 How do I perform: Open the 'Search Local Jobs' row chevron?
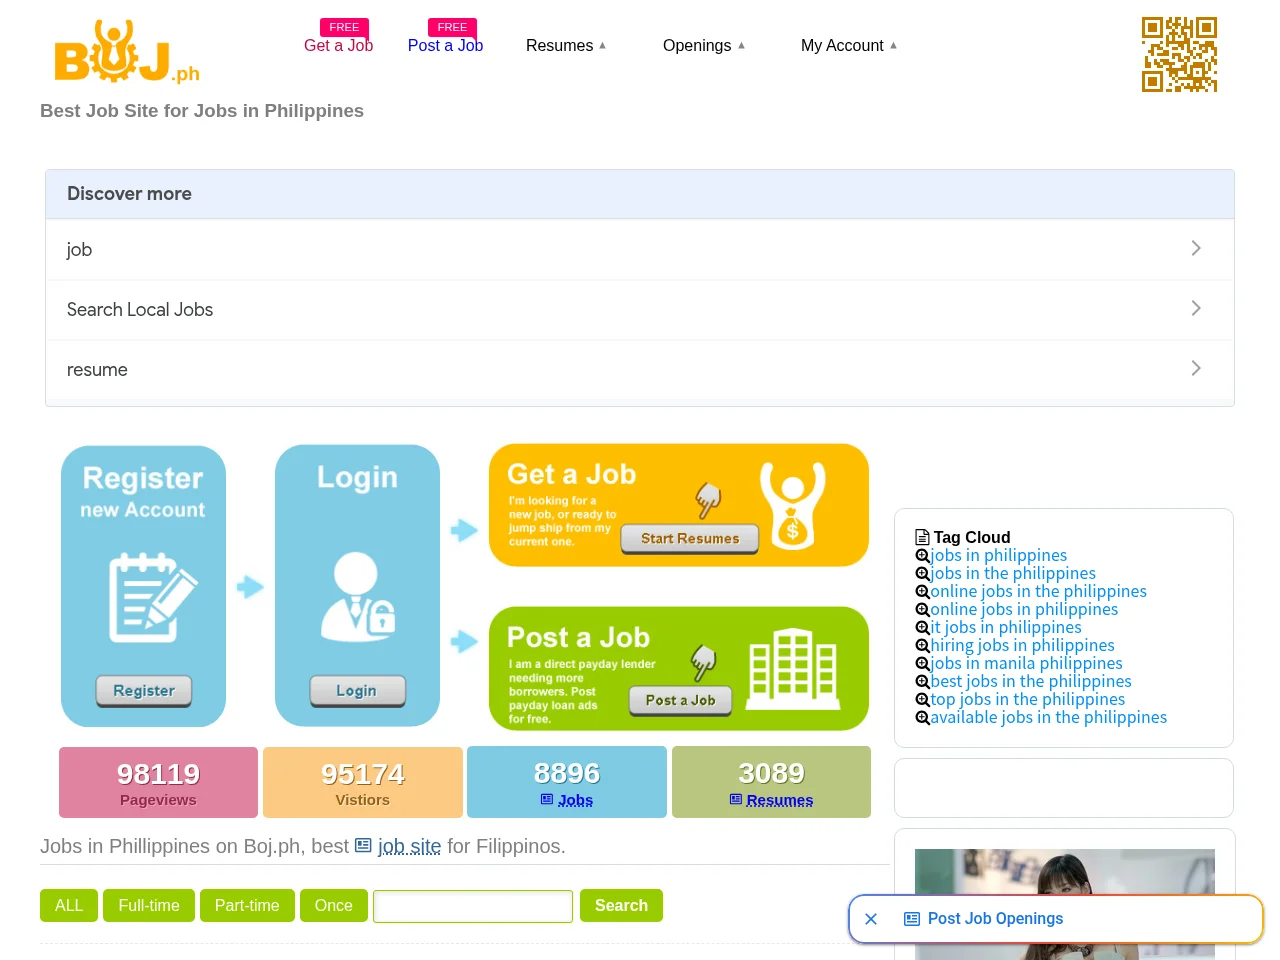[1196, 308]
